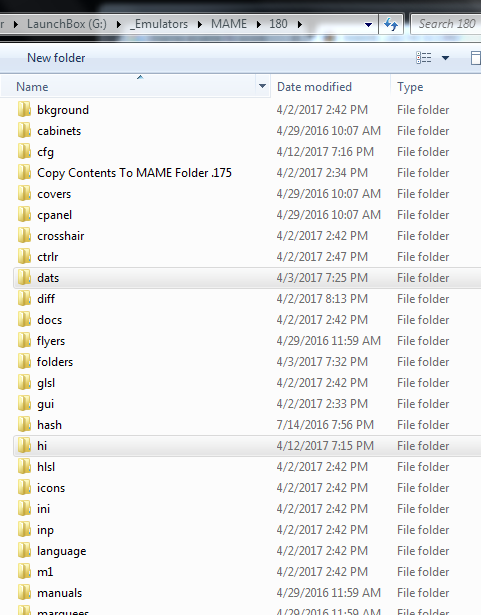Click the icons folder icon
This screenshot has width=481, height=615.
click(x=24, y=487)
